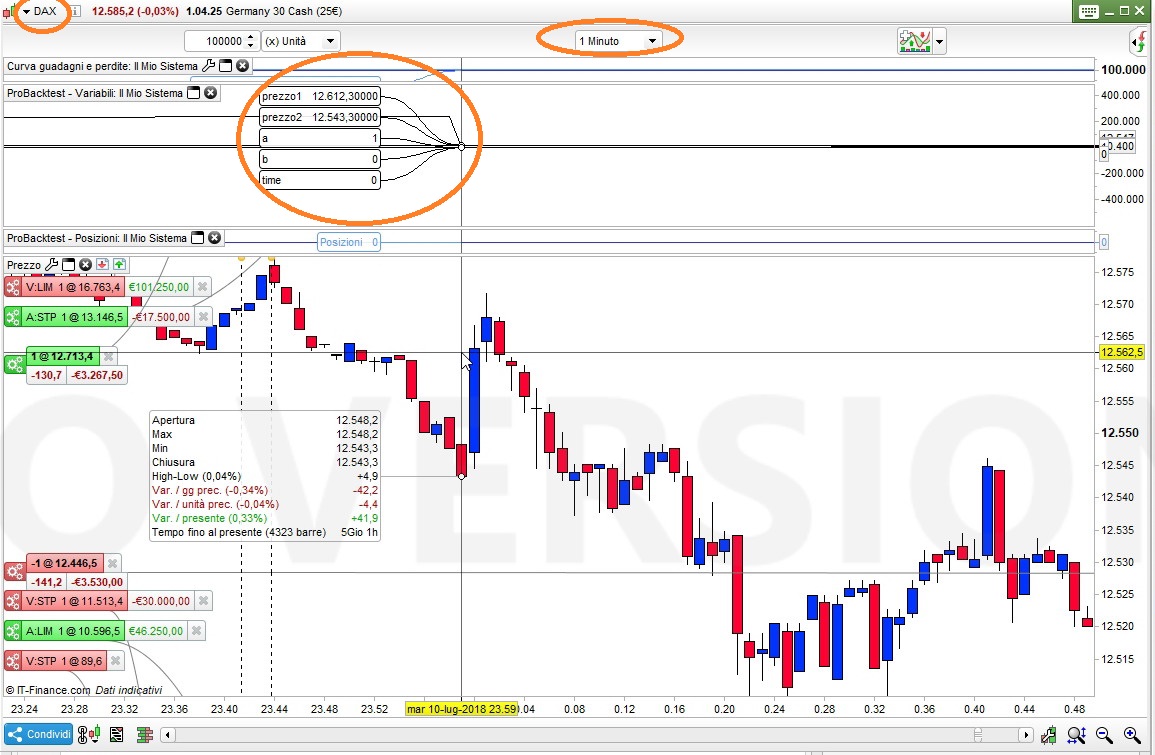Click the Posizioni 0 label

pos(348,242)
